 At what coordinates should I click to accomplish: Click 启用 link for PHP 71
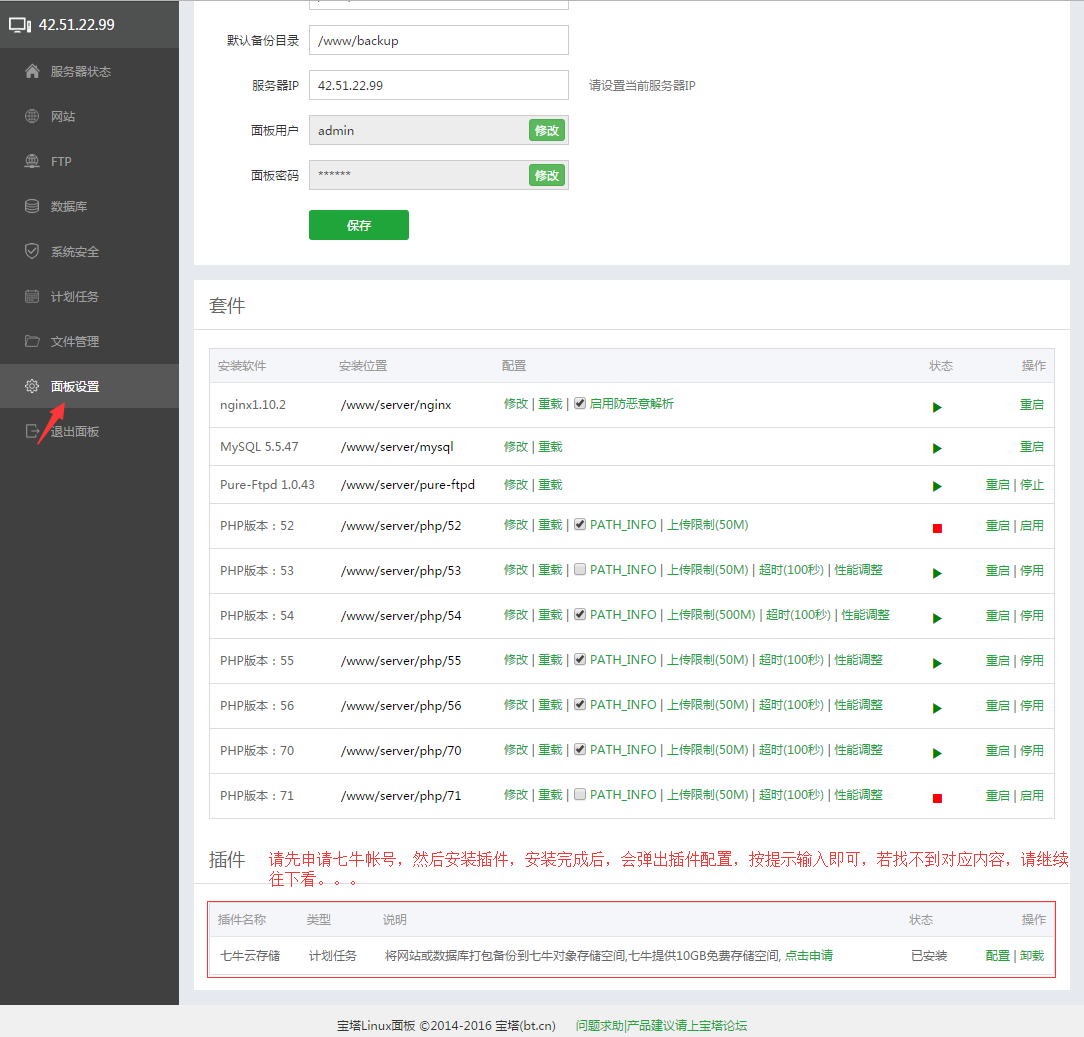[x=1031, y=795]
